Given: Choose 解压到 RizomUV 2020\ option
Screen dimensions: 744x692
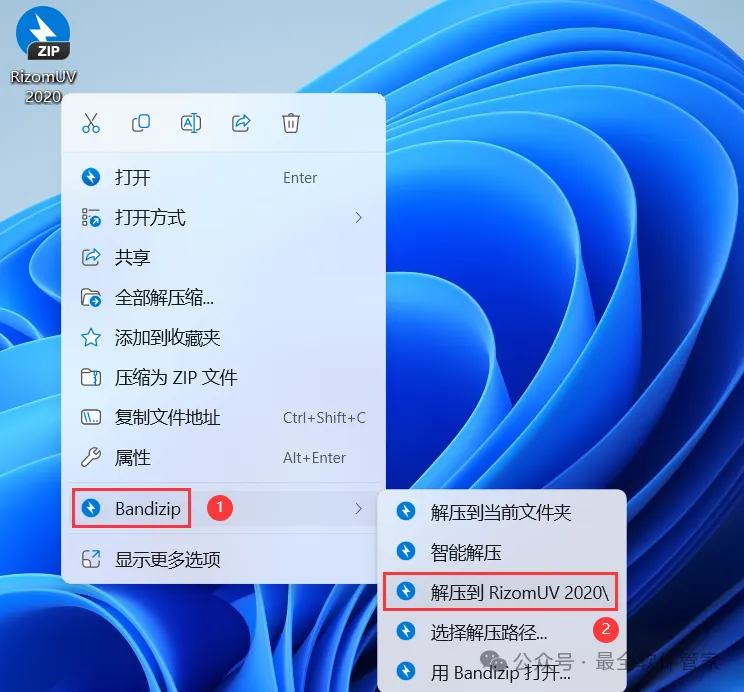Looking at the screenshot, I should click(501, 592).
